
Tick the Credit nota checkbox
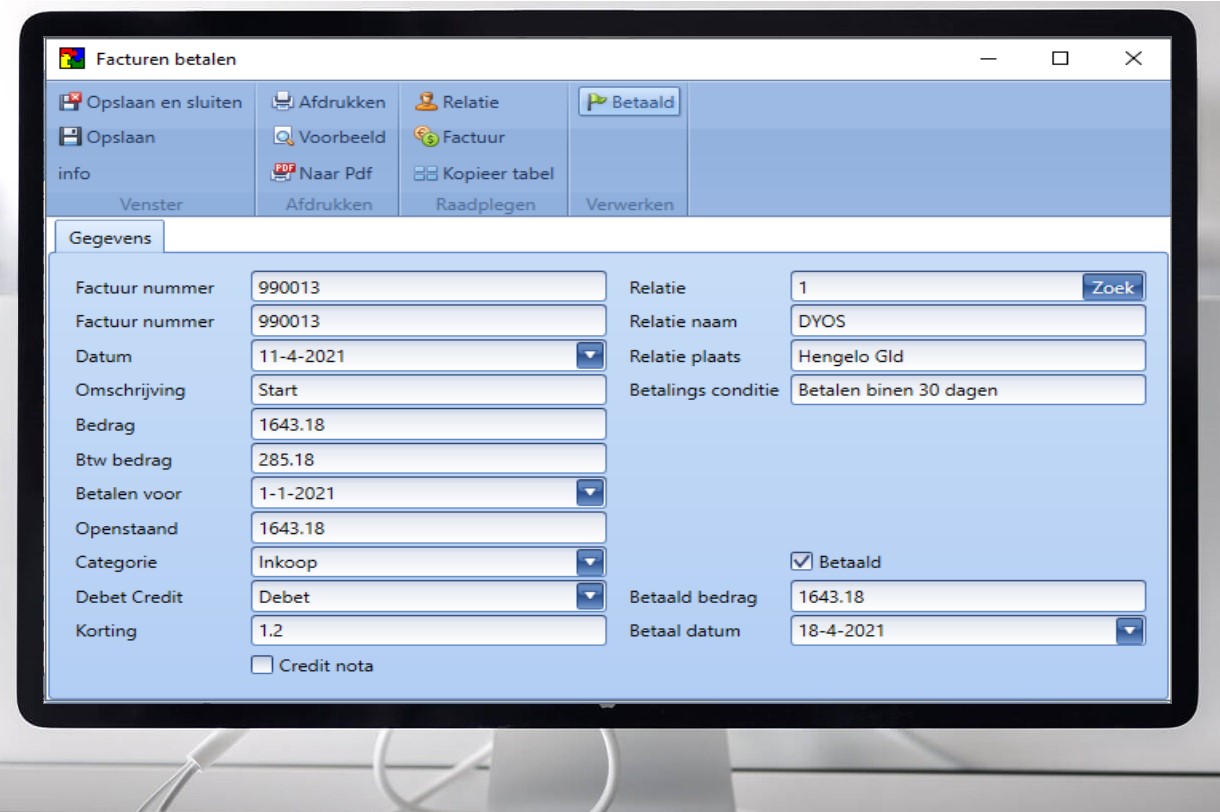[262, 665]
